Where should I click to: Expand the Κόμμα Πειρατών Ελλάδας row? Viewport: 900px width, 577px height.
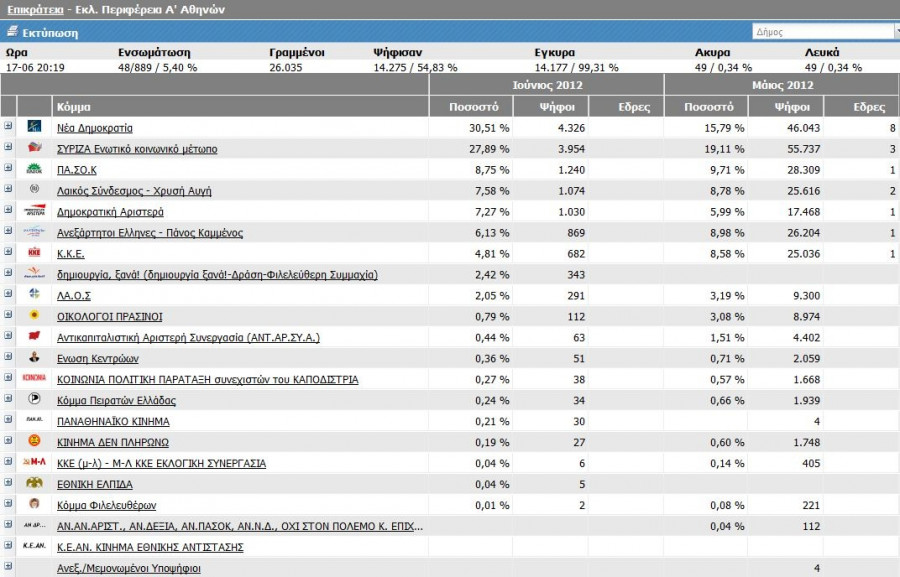click(8, 399)
